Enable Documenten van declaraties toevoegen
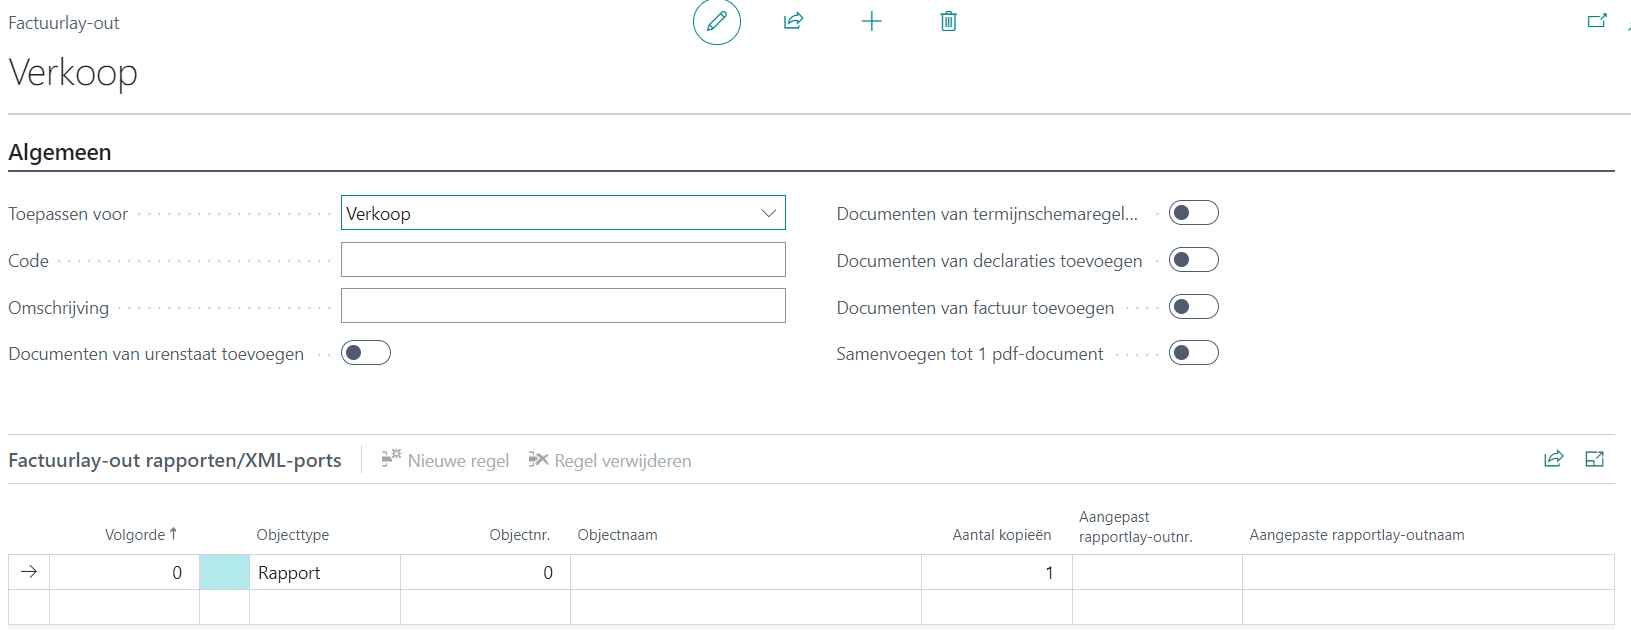Screen dimensions: 1631x630 pyautogui.click(x=1193, y=260)
